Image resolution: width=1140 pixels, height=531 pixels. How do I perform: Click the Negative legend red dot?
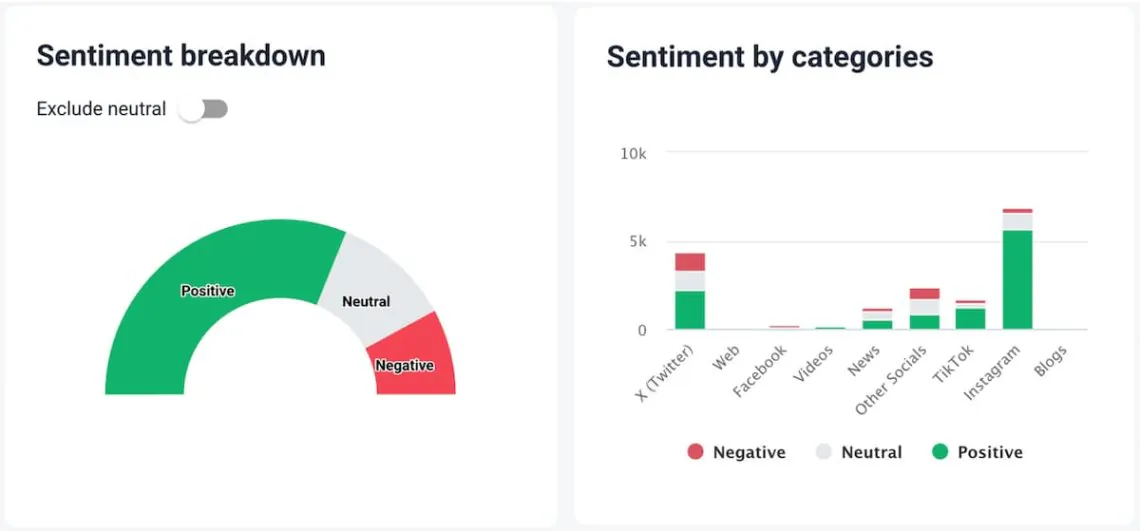(696, 452)
